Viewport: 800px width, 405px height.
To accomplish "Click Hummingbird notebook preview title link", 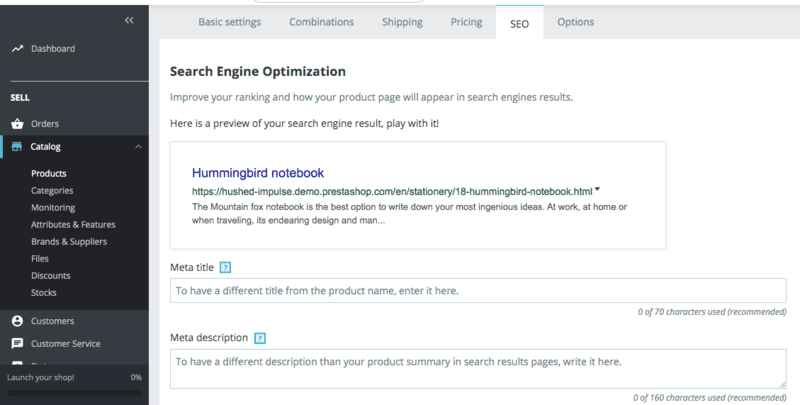I will 258,173.
